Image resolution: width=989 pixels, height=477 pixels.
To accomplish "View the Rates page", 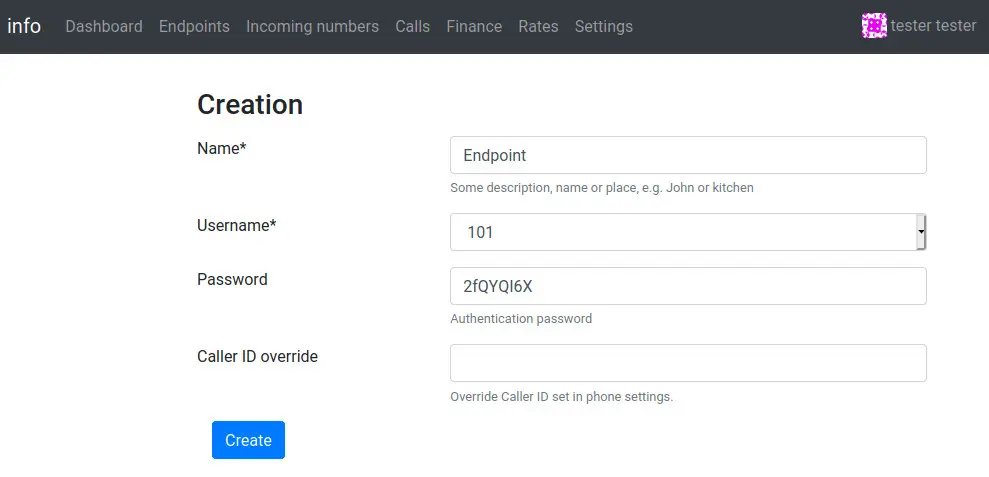I will tap(538, 27).
